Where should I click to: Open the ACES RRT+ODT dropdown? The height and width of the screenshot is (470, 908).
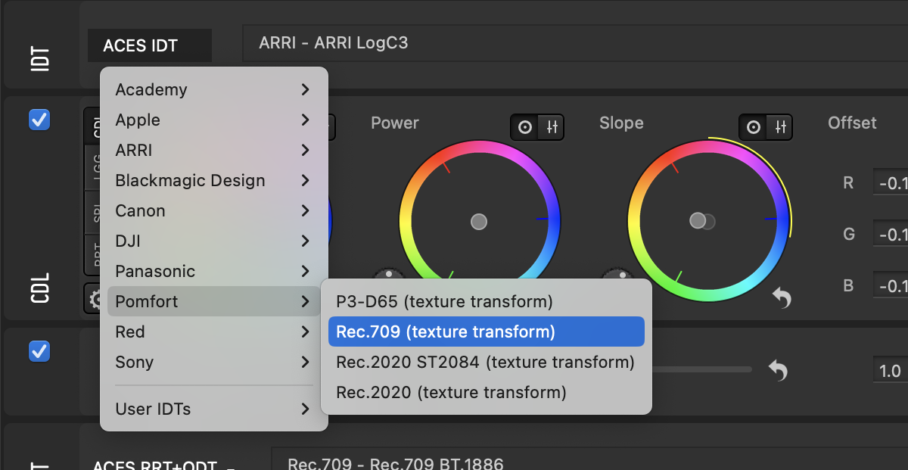click(x=164, y=465)
